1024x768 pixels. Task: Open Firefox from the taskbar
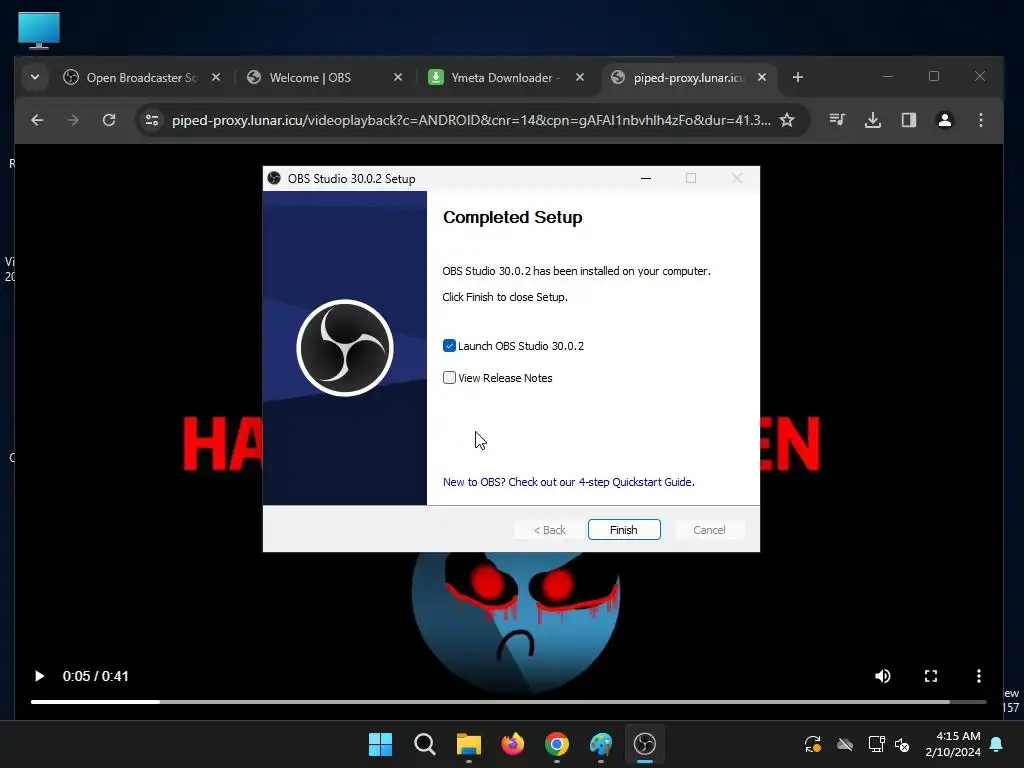[x=513, y=744]
